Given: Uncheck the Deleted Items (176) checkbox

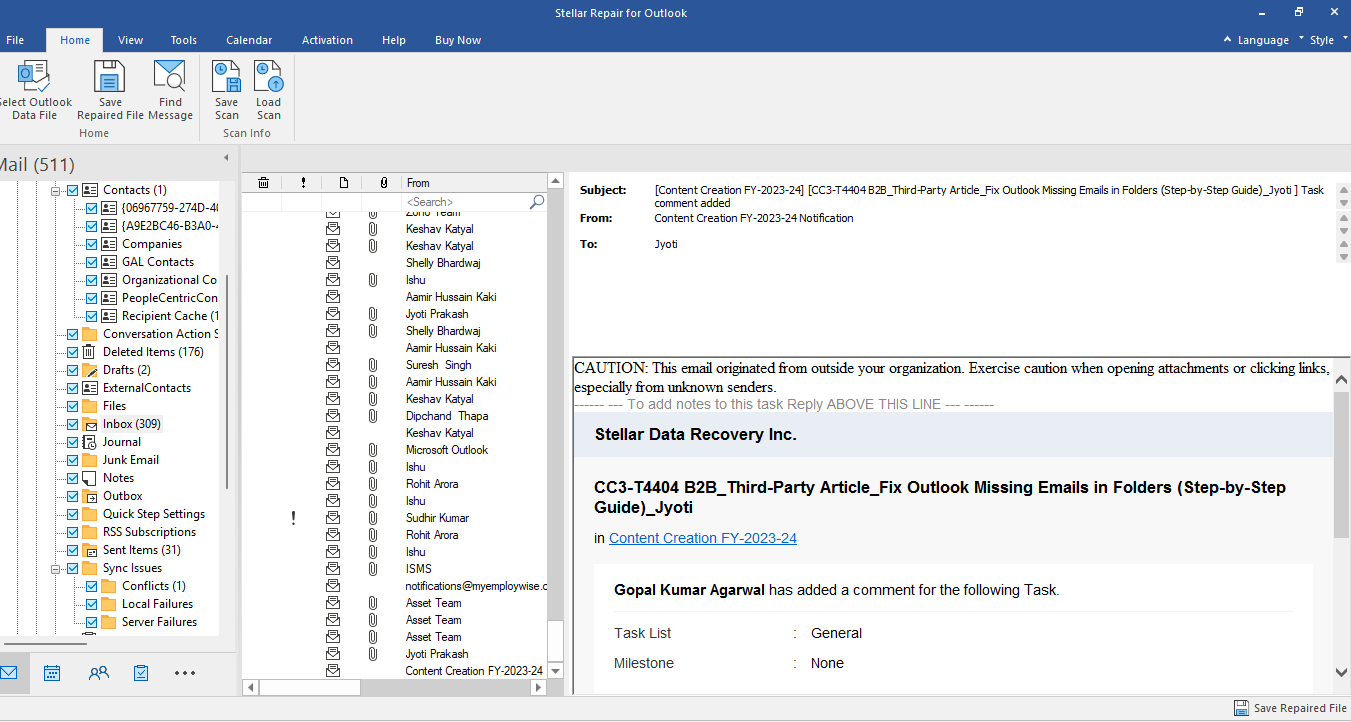Looking at the screenshot, I should click(73, 352).
